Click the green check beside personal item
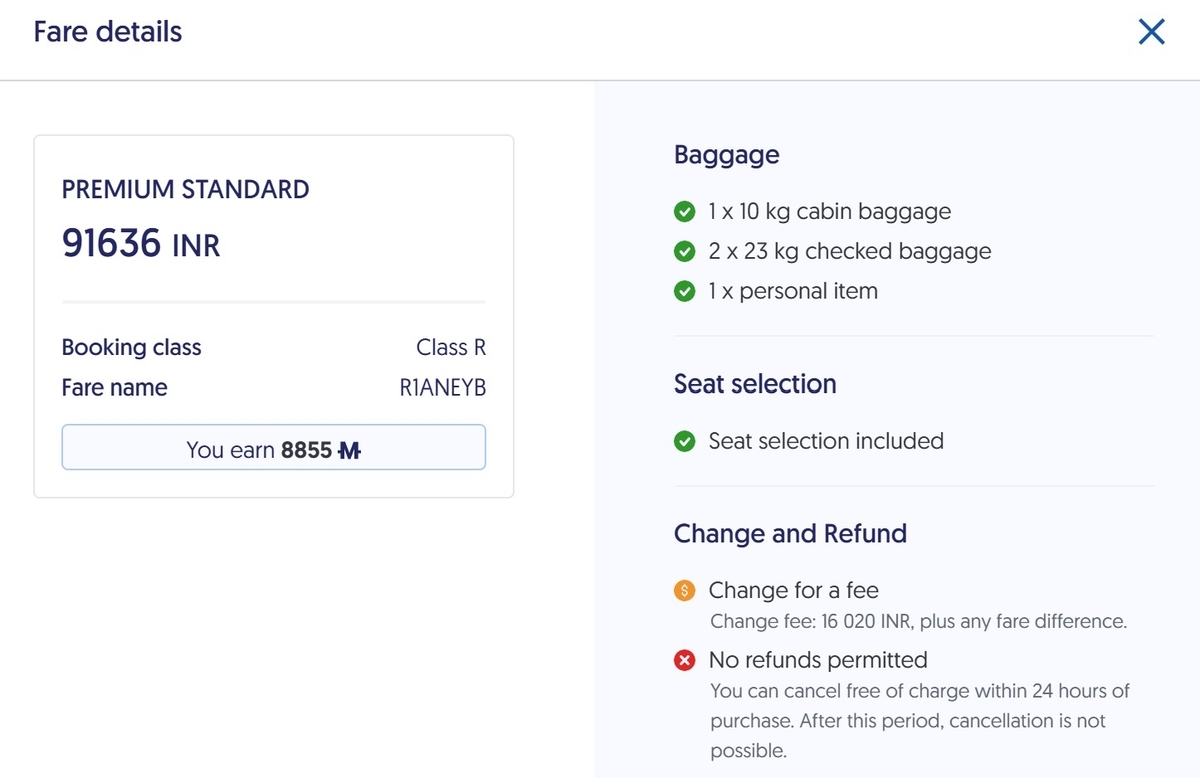The height and width of the screenshot is (778, 1200). (x=685, y=292)
